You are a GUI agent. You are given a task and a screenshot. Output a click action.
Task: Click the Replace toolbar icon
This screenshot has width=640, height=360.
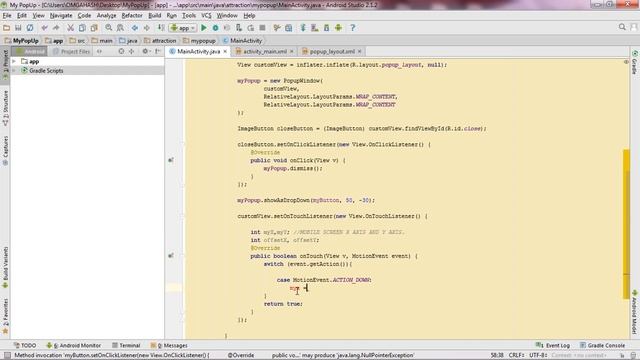click(120, 28)
